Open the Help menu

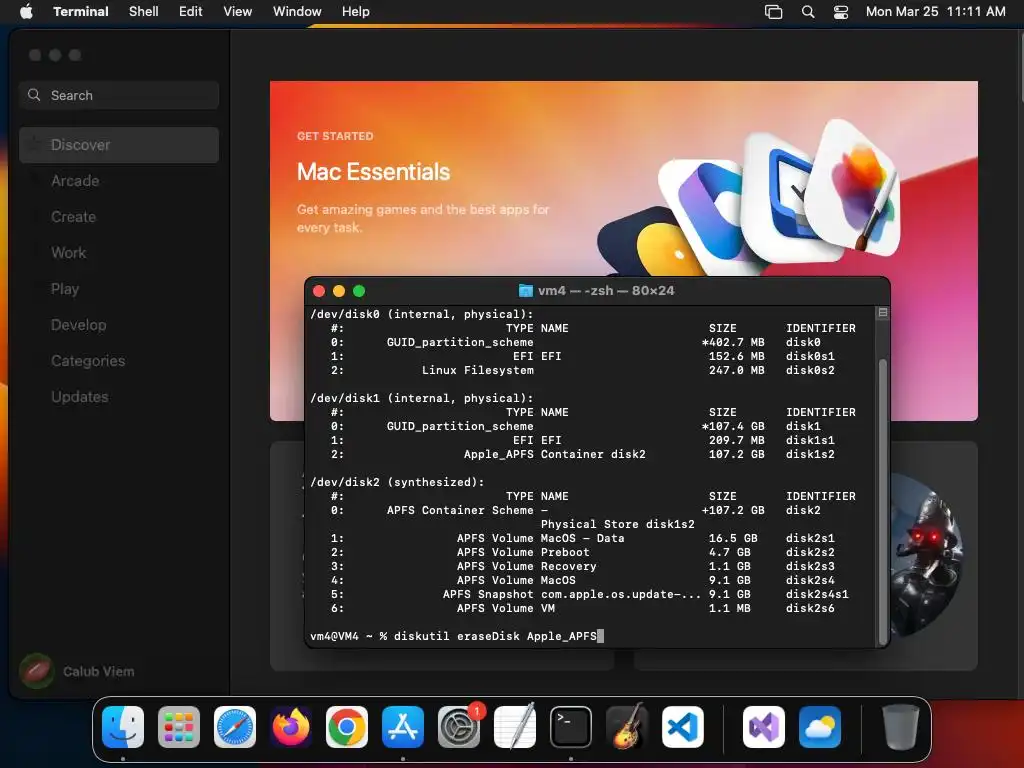tap(356, 11)
